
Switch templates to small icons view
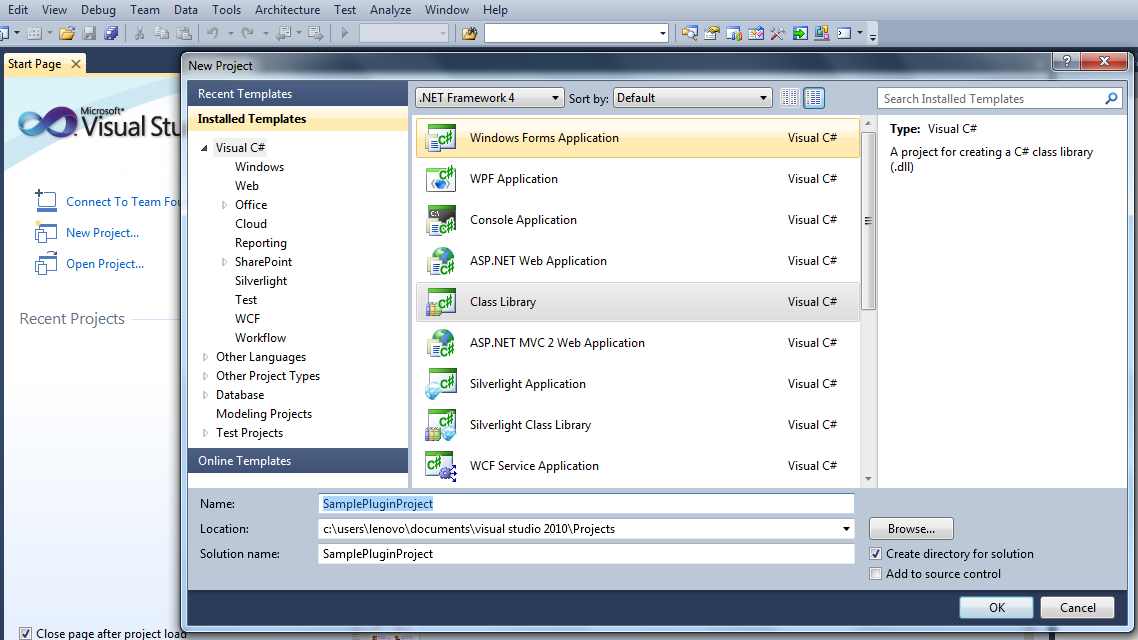click(790, 98)
